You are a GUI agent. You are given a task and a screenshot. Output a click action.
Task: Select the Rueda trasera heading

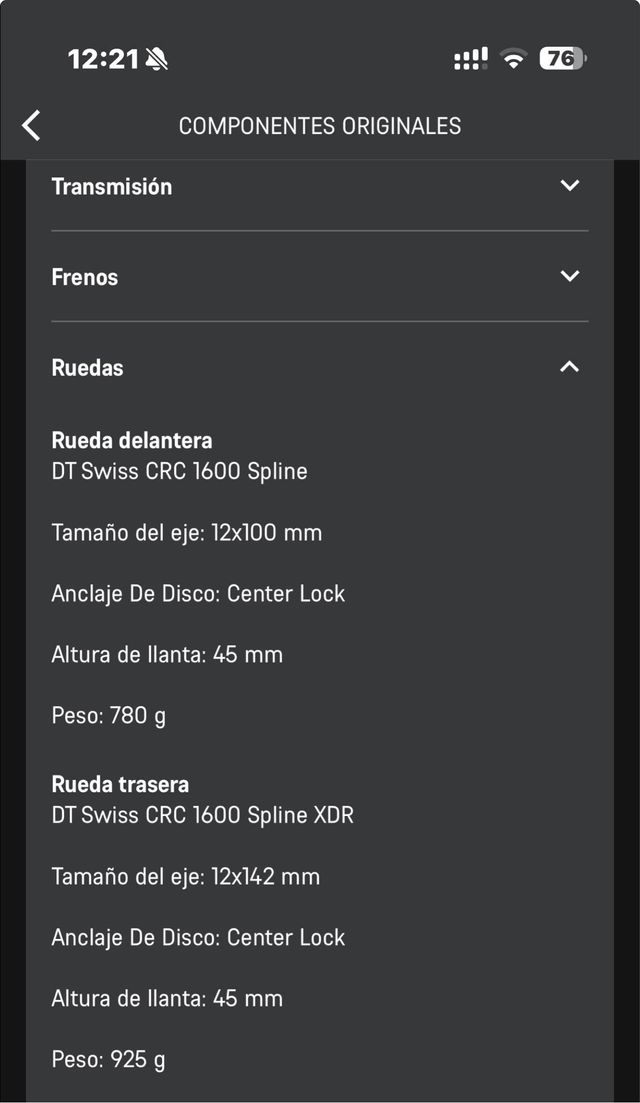[120, 785]
